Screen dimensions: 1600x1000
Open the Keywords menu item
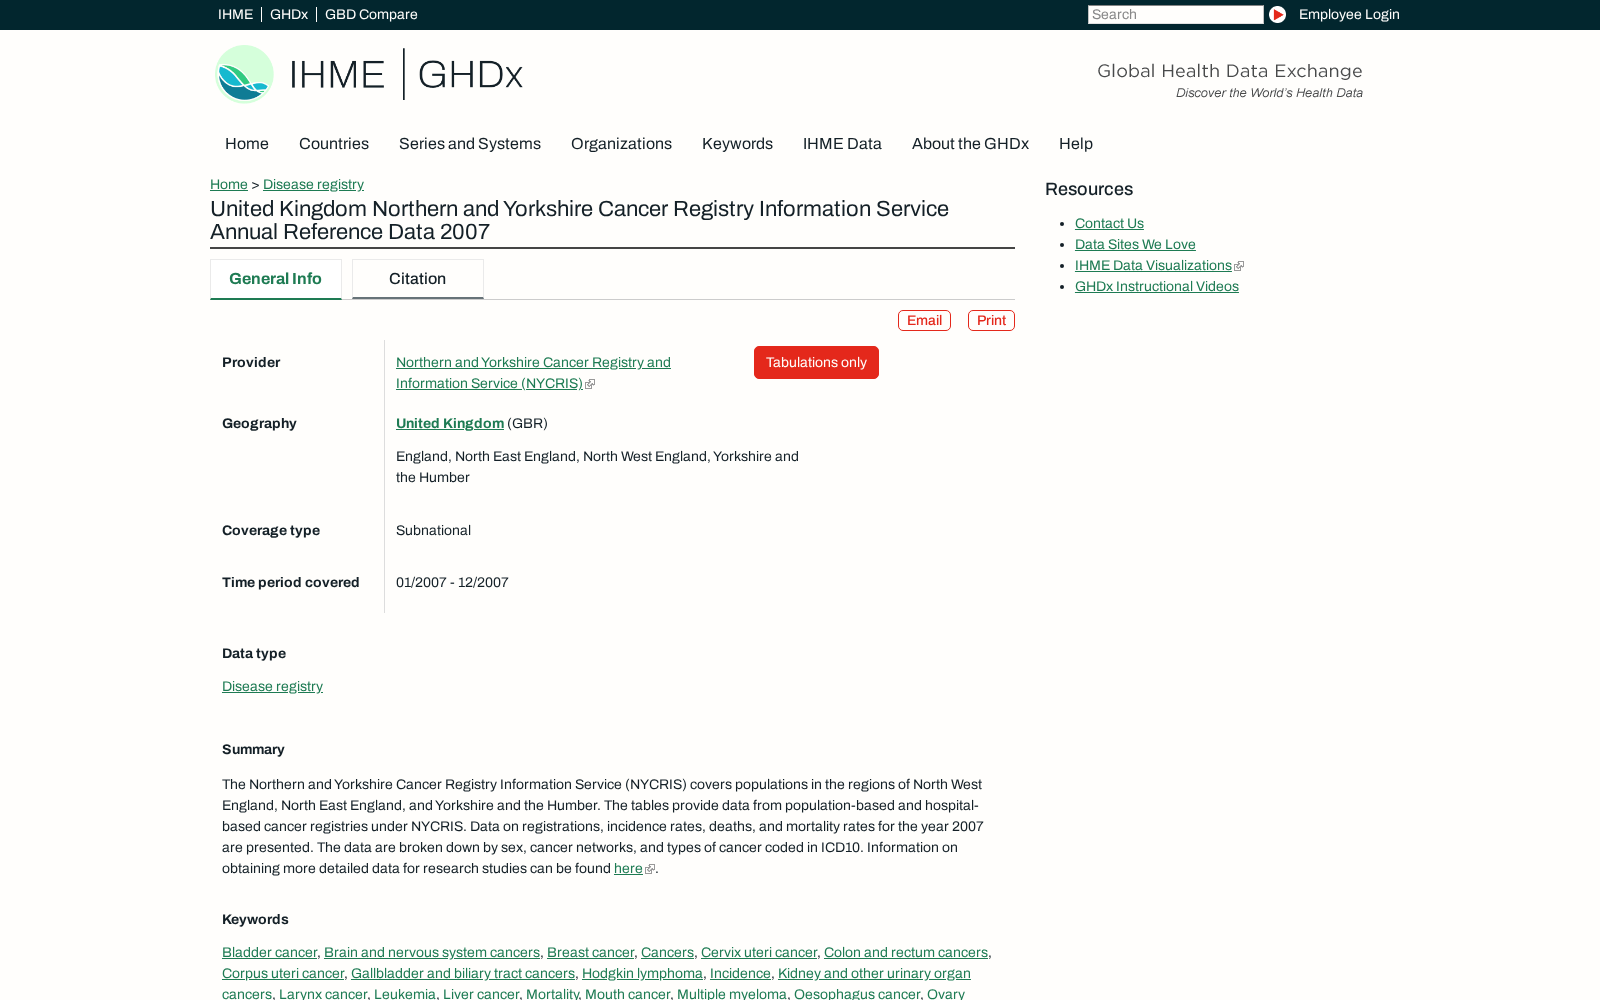click(737, 143)
